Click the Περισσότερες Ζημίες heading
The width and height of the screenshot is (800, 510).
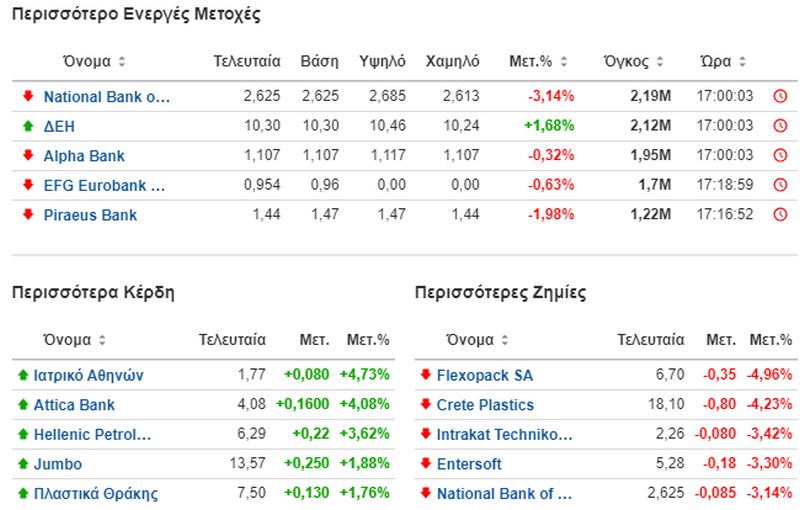click(x=500, y=292)
